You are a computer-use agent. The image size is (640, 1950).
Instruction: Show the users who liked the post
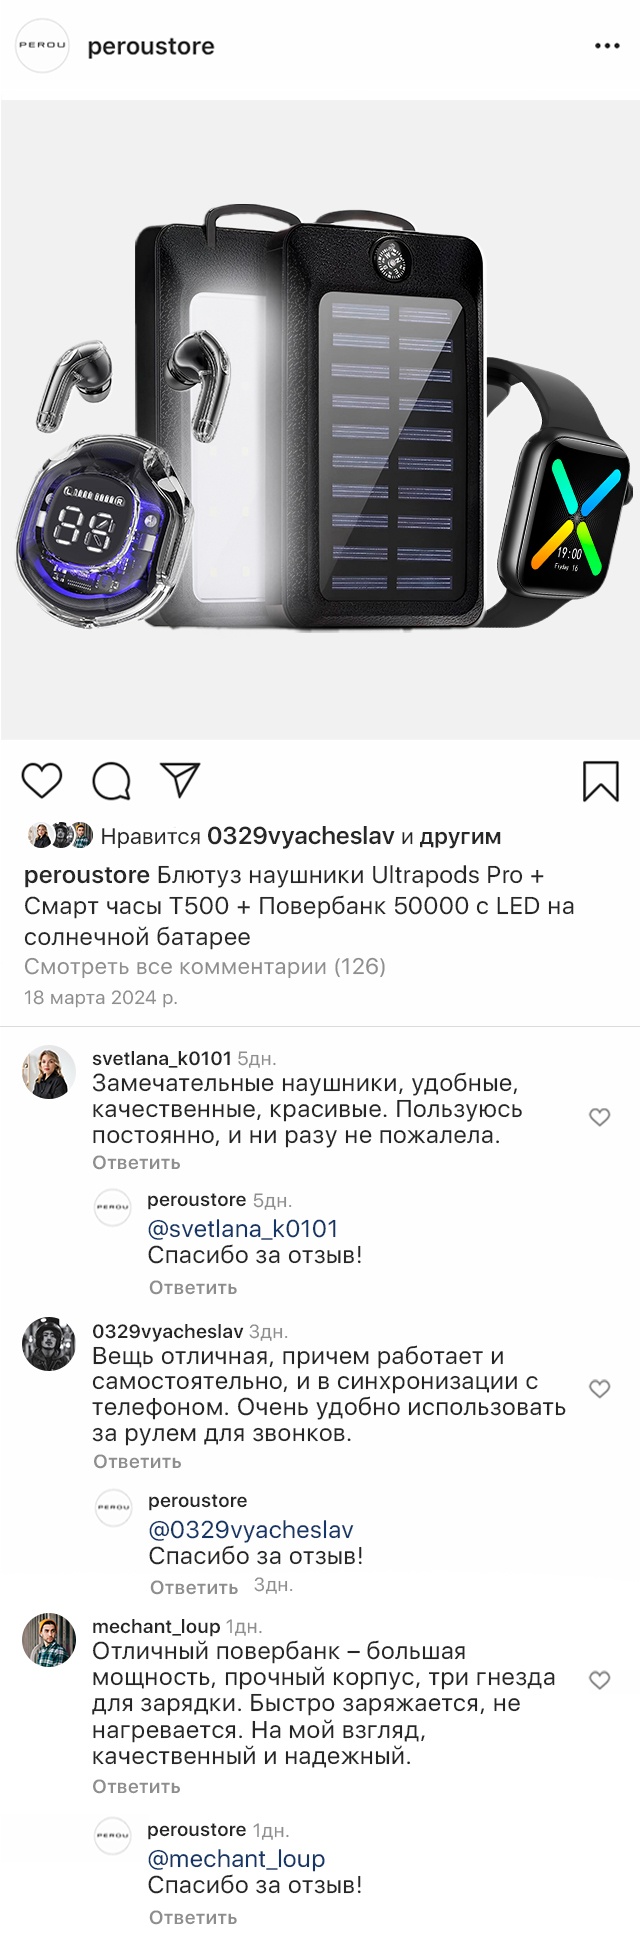point(300,836)
